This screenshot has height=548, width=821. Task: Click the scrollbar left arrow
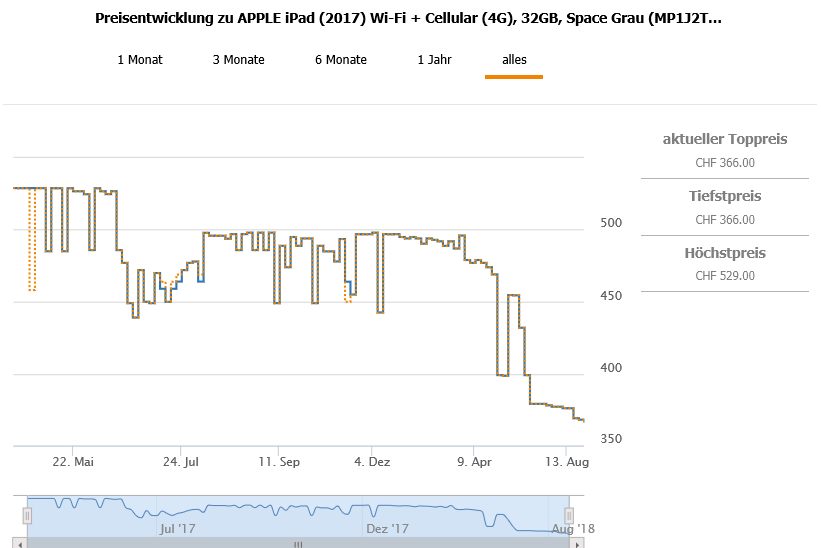pos(21,543)
